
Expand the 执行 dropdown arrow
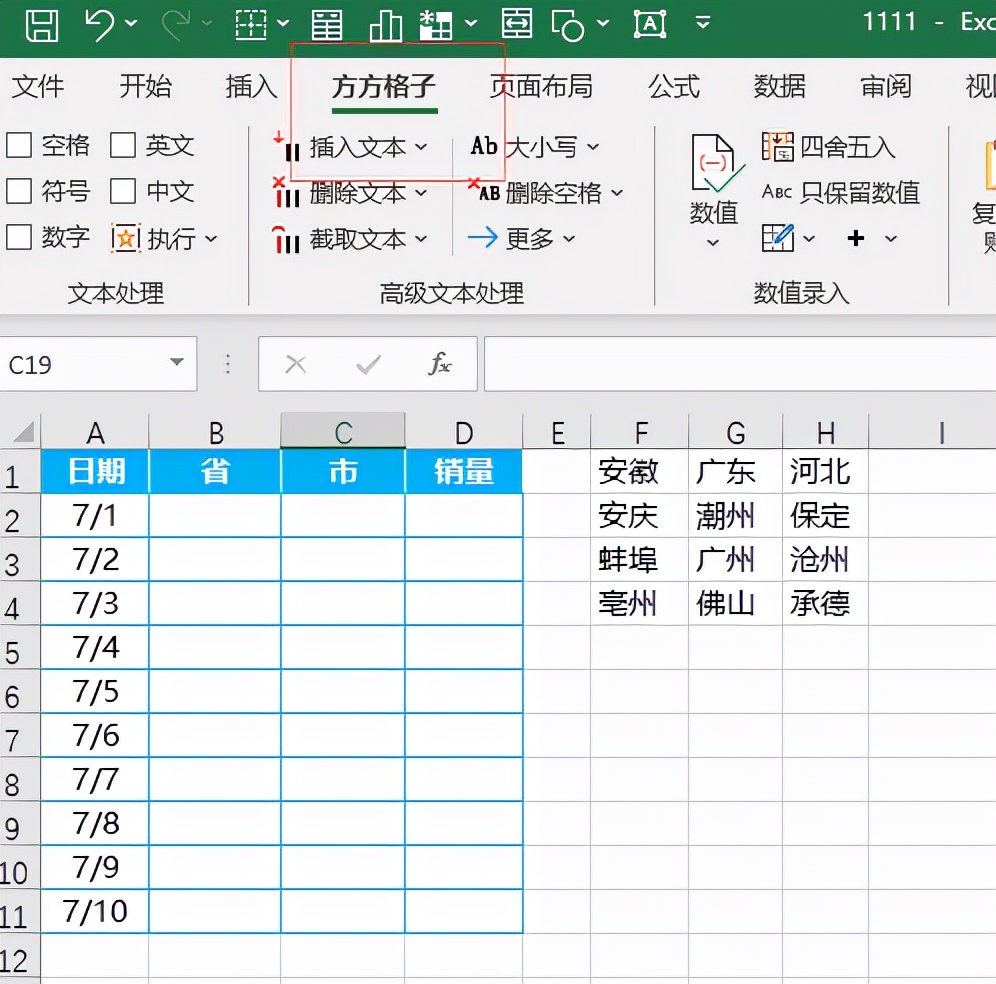(212, 239)
